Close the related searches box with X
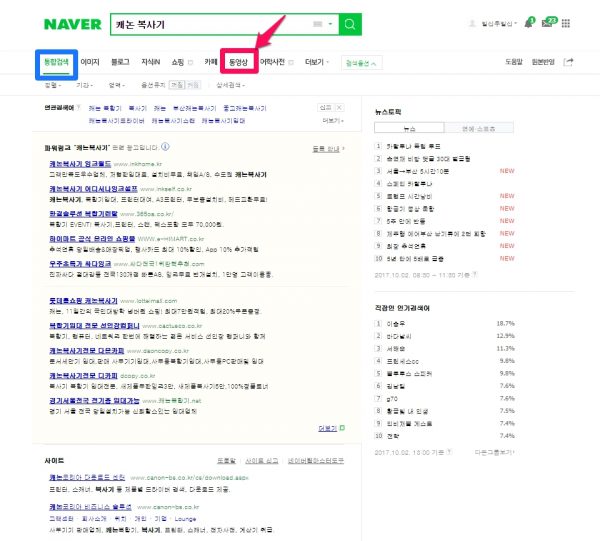This screenshot has width=600, height=541. [339, 108]
